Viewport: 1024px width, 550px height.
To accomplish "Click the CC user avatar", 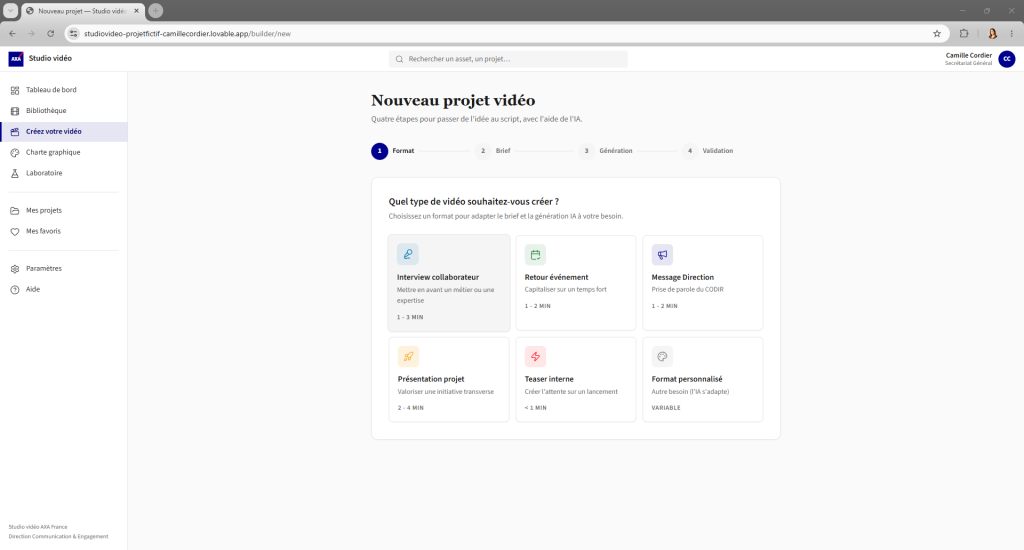I will (1006, 59).
